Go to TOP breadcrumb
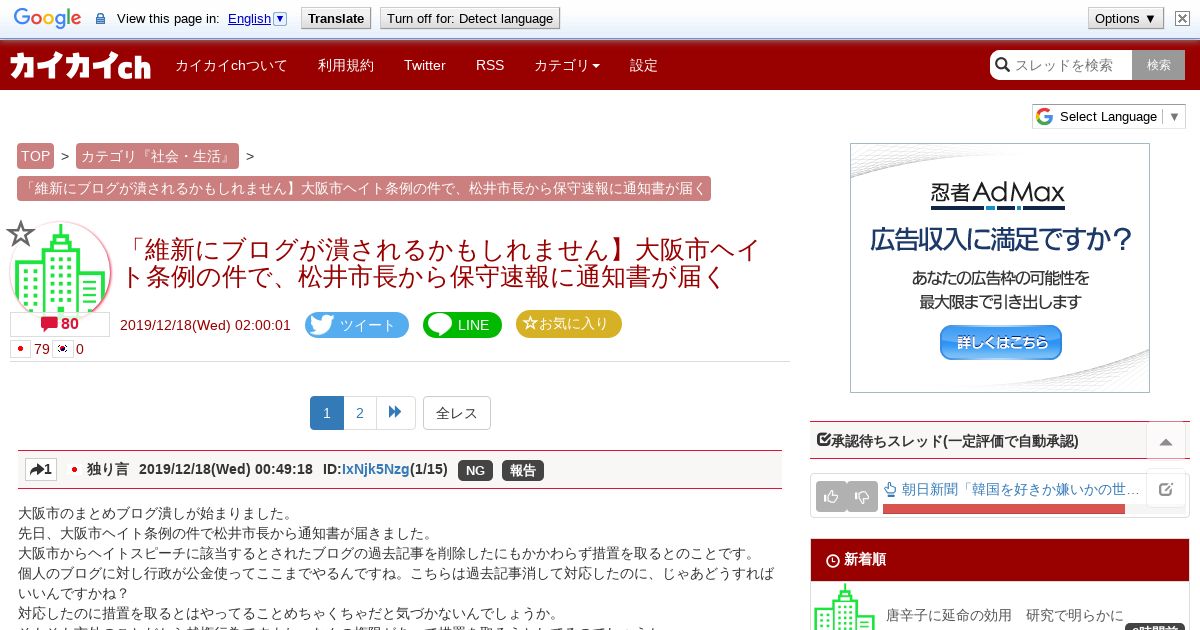The height and width of the screenshot is (630, 1200). pyautogui.click(x=35, y=156)
